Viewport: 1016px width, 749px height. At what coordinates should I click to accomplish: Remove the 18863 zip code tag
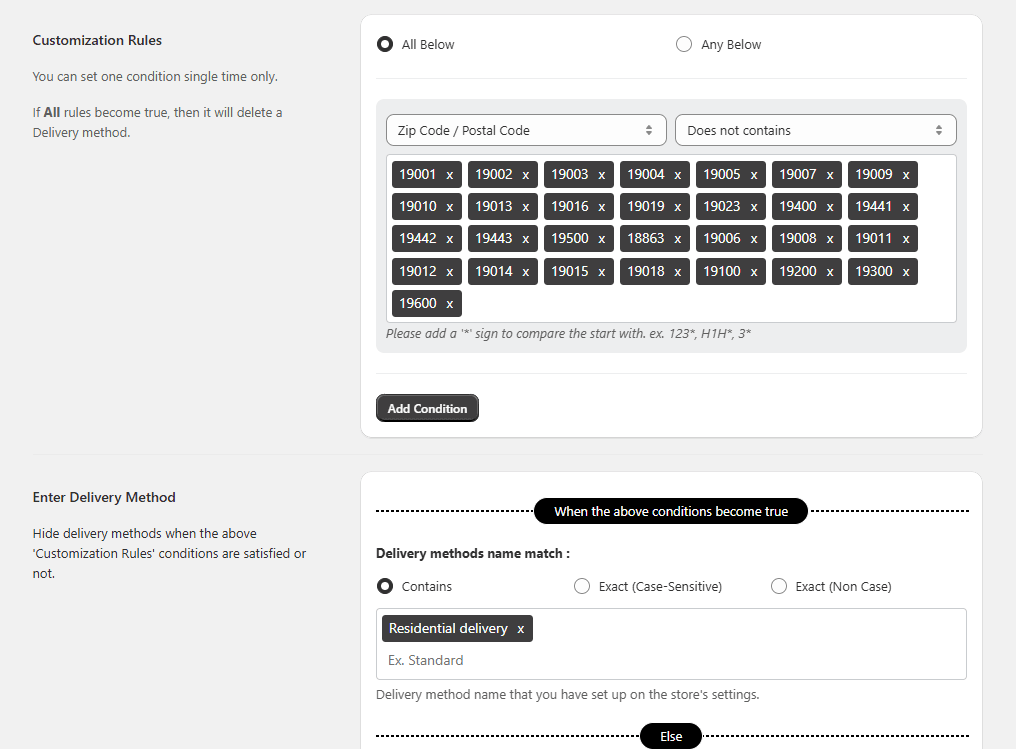pos(678,239)
